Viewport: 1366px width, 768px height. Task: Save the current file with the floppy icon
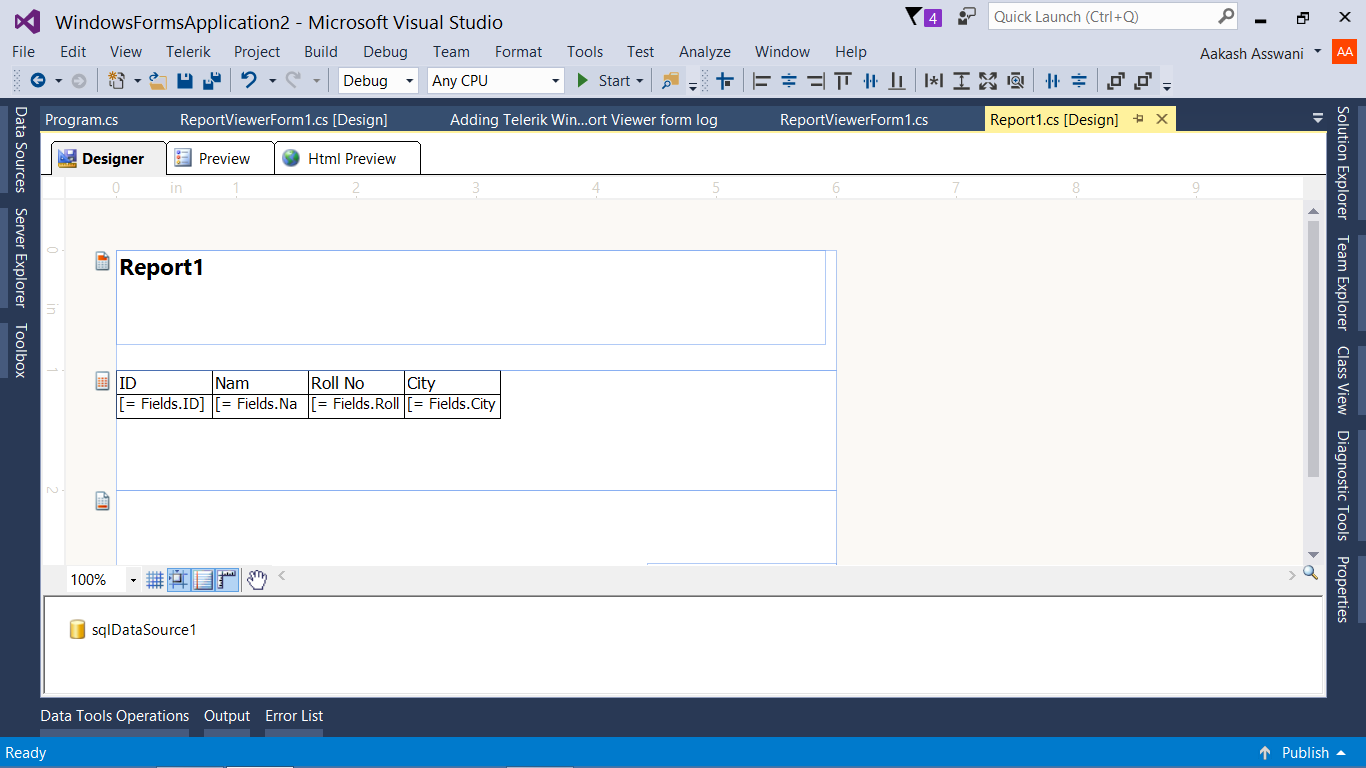coord(185,81)
